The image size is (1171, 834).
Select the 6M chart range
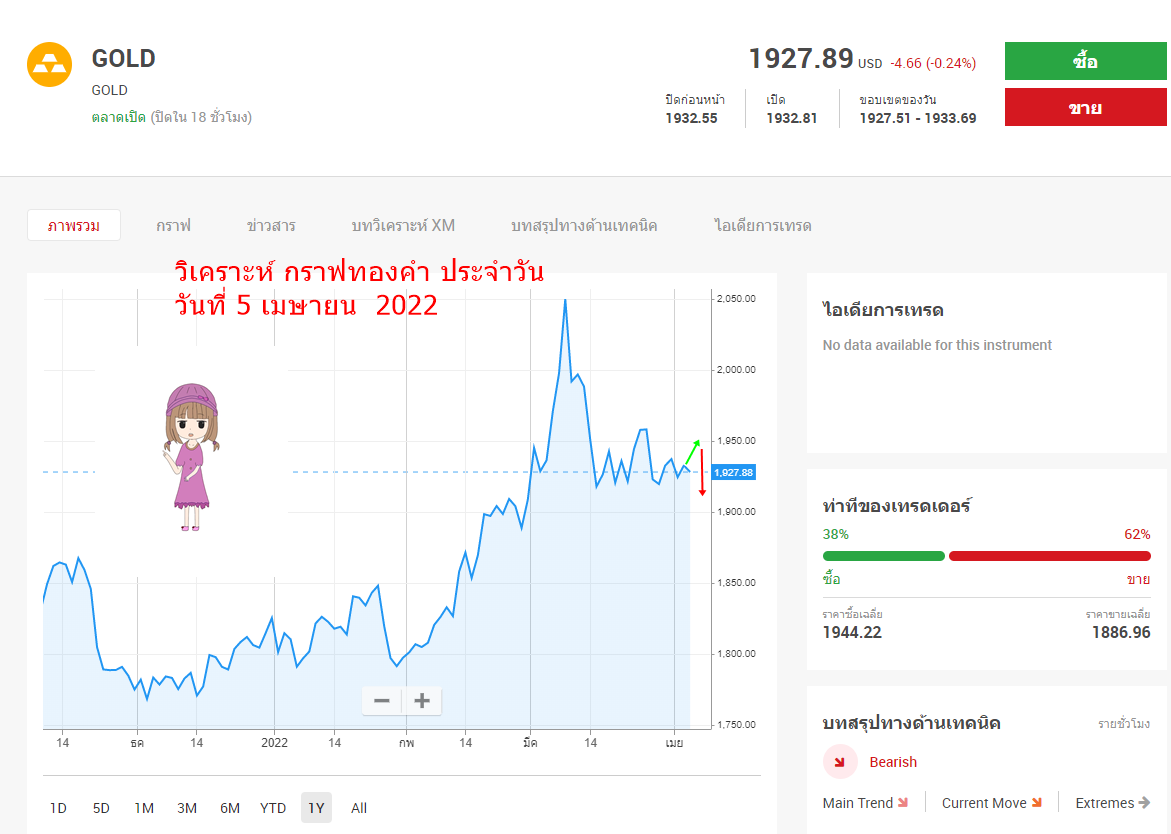(230, 808)
